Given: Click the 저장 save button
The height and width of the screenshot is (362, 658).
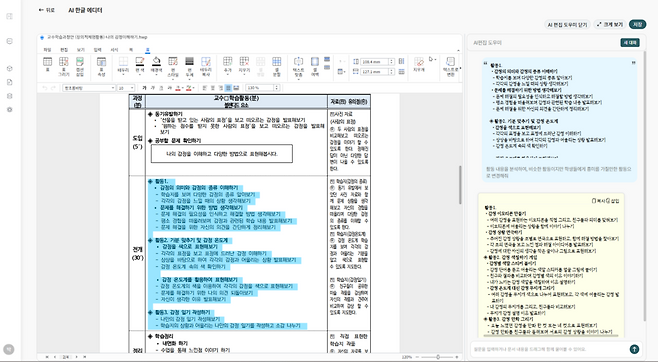Looking at the screenshot, I should point(637,24).
